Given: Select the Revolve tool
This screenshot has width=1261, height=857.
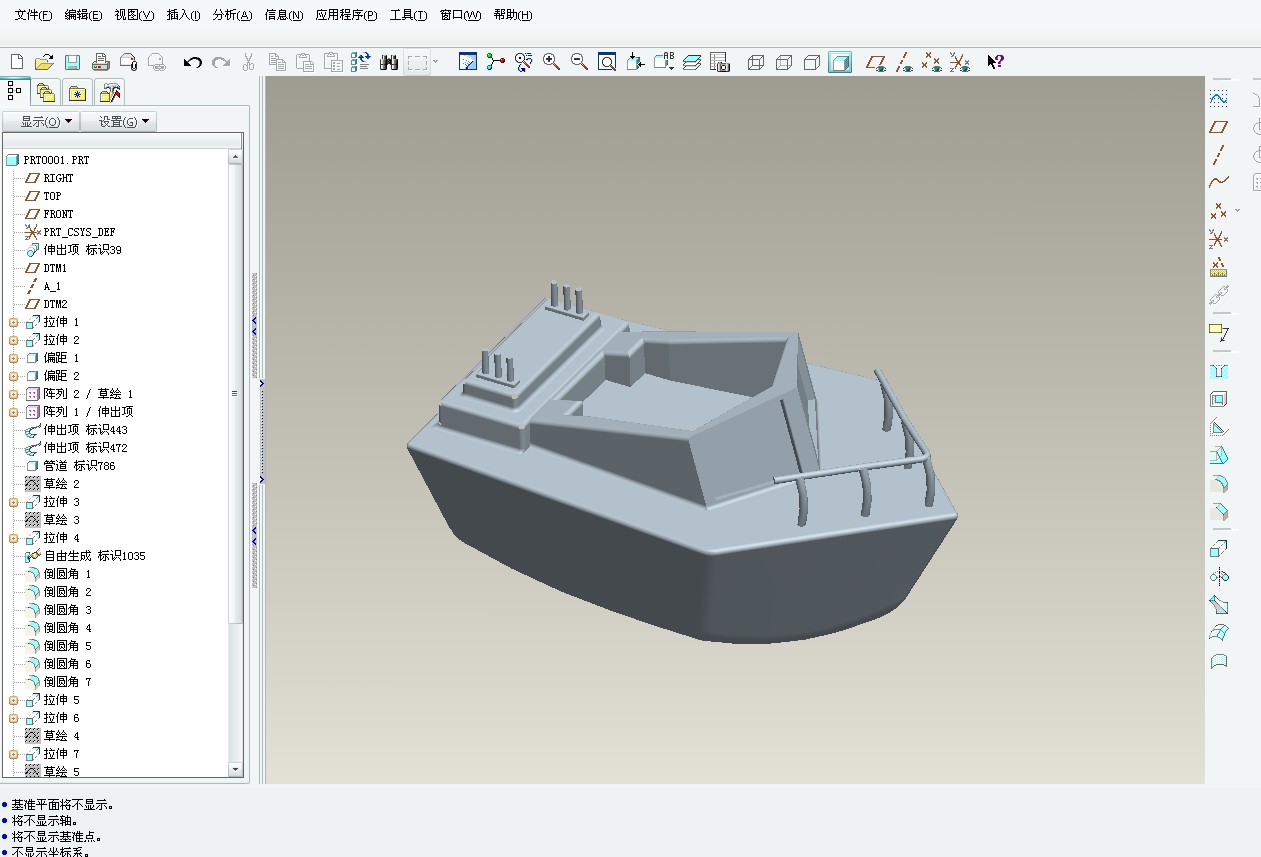Looking at the screenshot, I should click(x=1218, y=577).
